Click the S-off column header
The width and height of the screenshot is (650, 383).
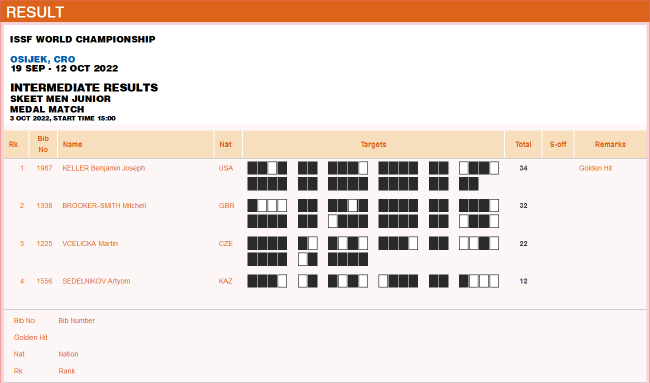[x=558, y=144]
